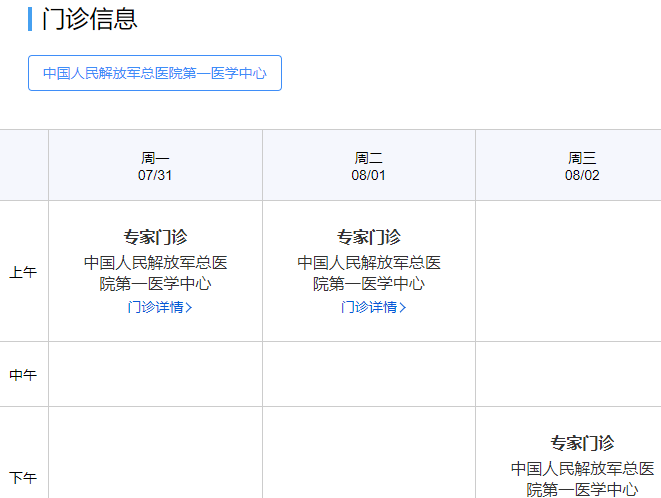Click the hospital name in Monday morning's cell
Viewport: 661px width, 498px height.
(x=155, y=273)
